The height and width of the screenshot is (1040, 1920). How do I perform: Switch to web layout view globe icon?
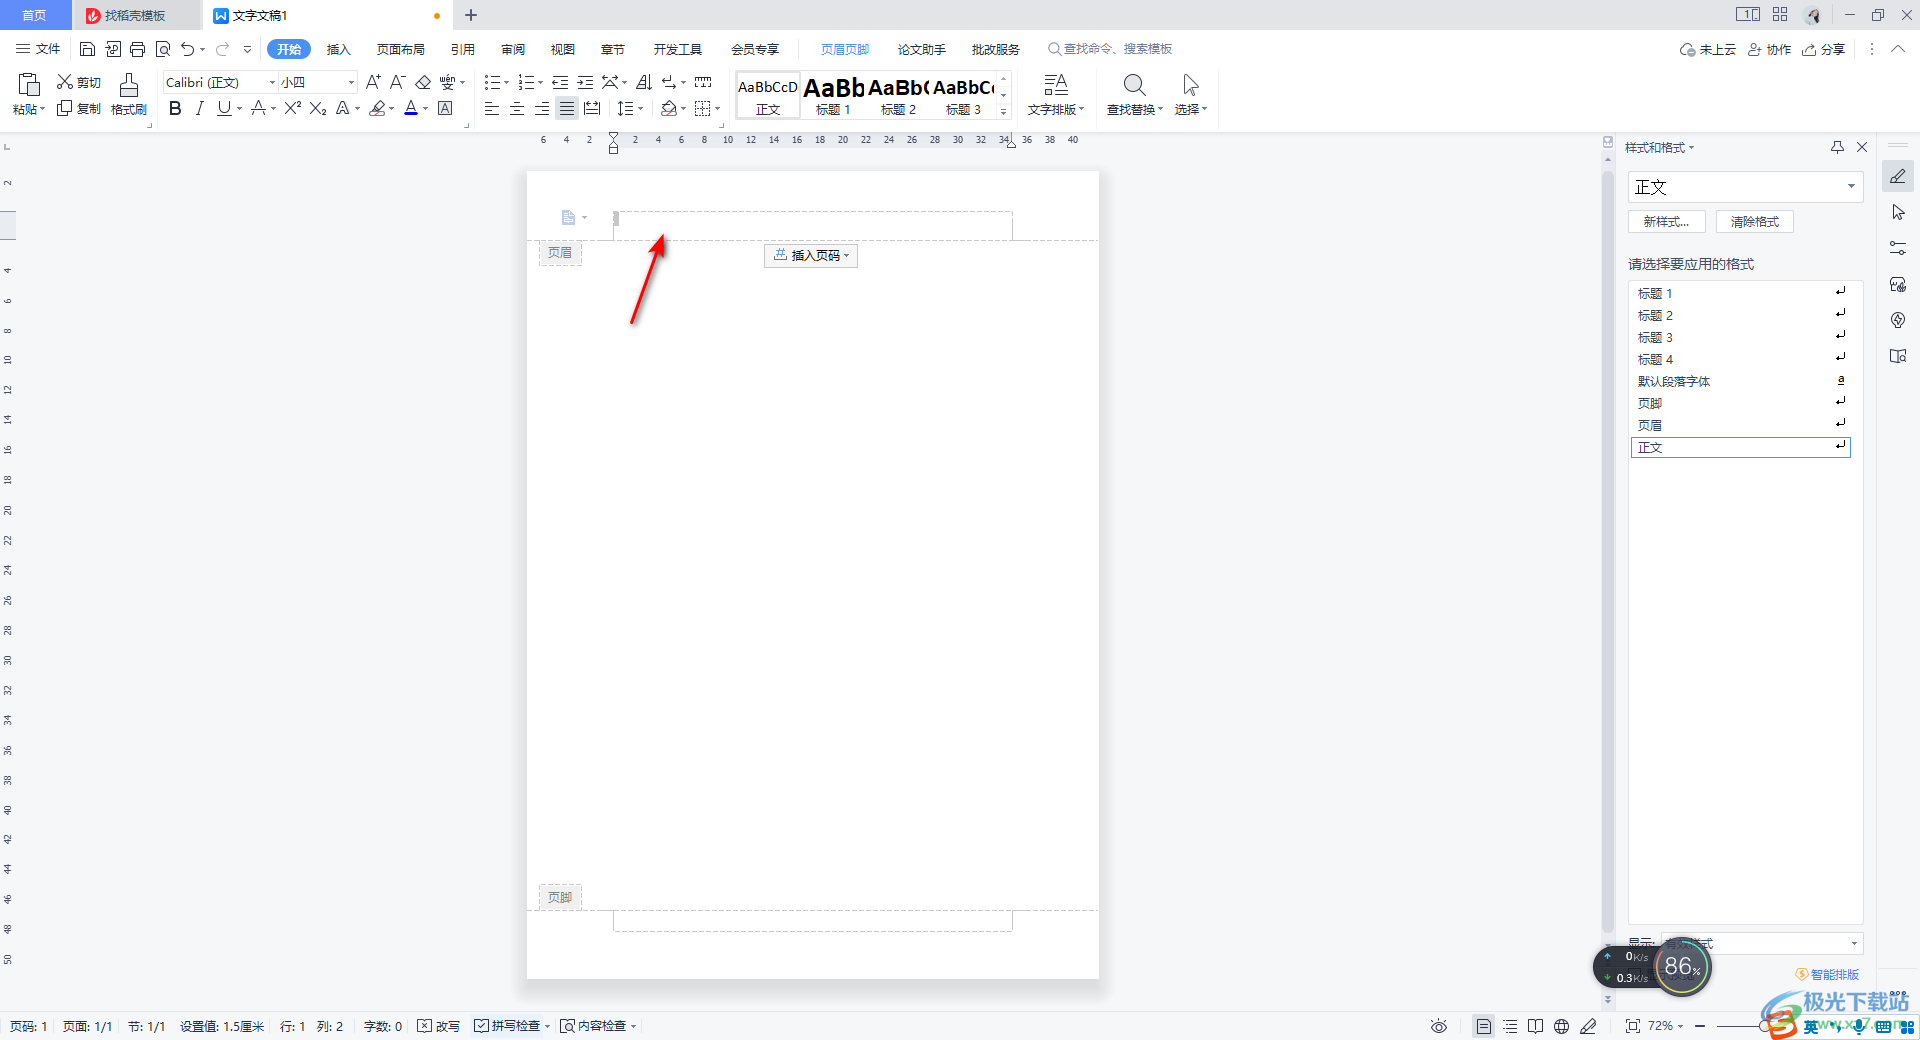pos(1561,1026)
